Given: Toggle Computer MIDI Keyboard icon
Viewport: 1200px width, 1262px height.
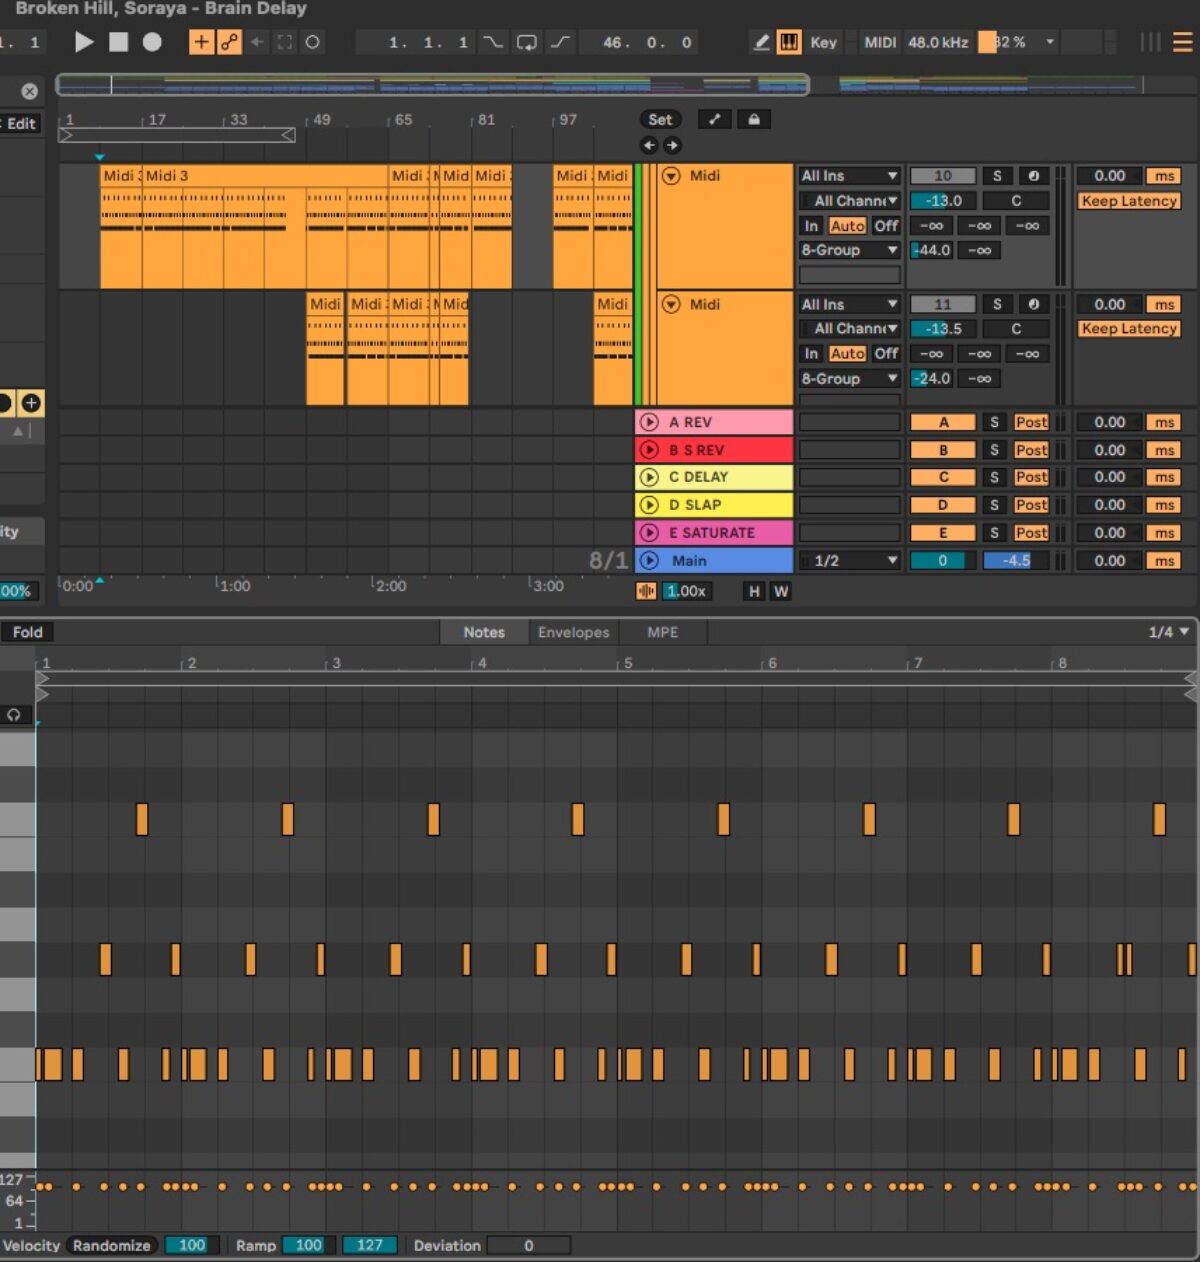Looking at the screenshot, I should (789, 42).
